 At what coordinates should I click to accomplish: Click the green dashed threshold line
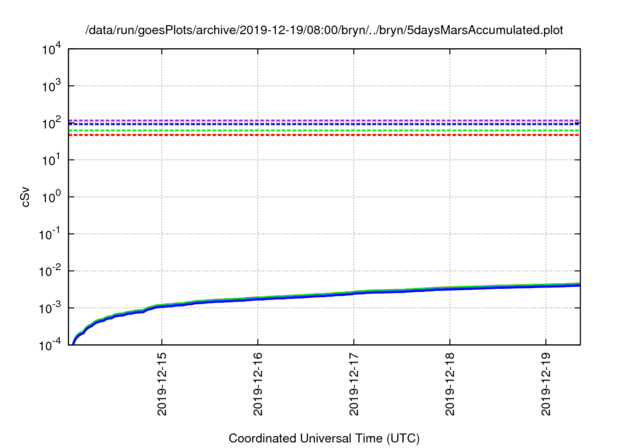324,131
